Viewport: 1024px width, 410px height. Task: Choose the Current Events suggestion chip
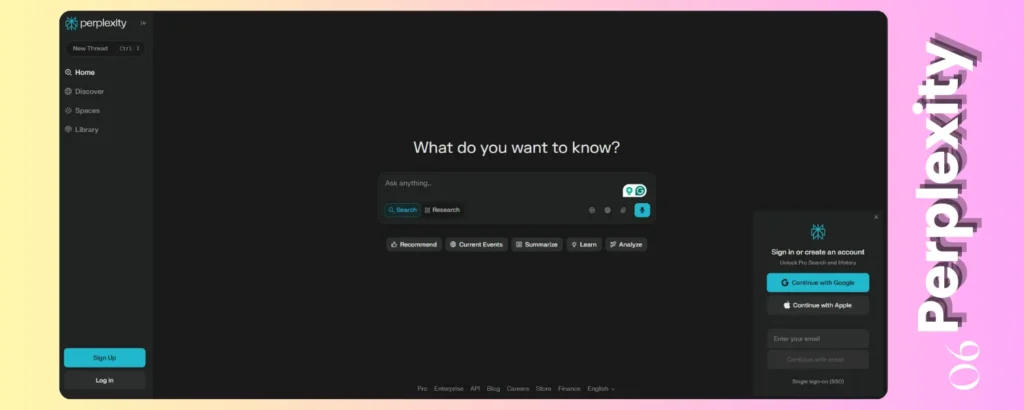click(476, 244)
